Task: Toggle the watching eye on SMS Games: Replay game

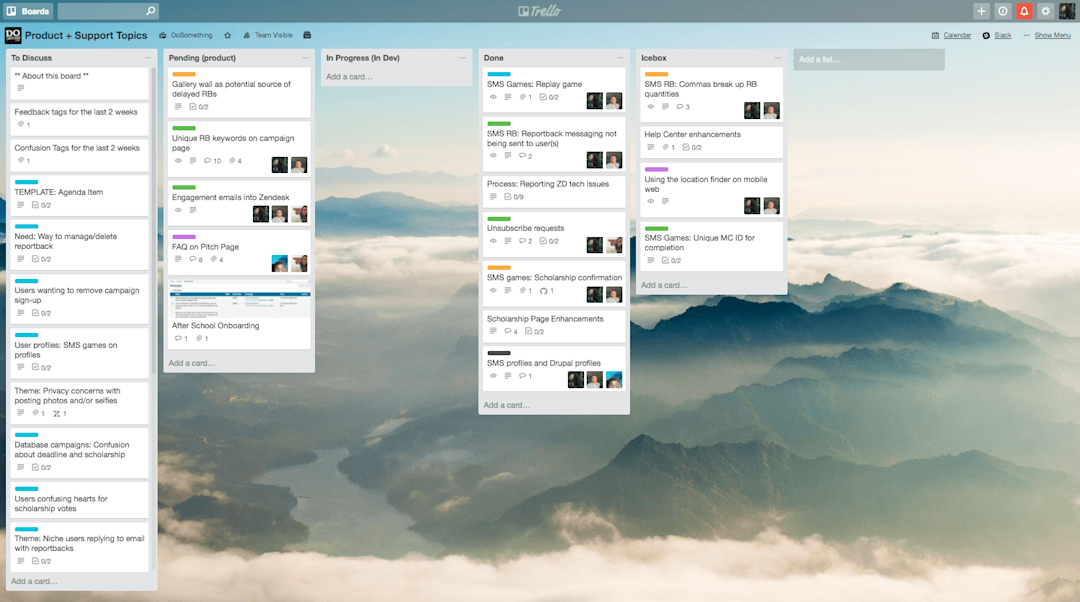Action: click(x=491, y=97)
